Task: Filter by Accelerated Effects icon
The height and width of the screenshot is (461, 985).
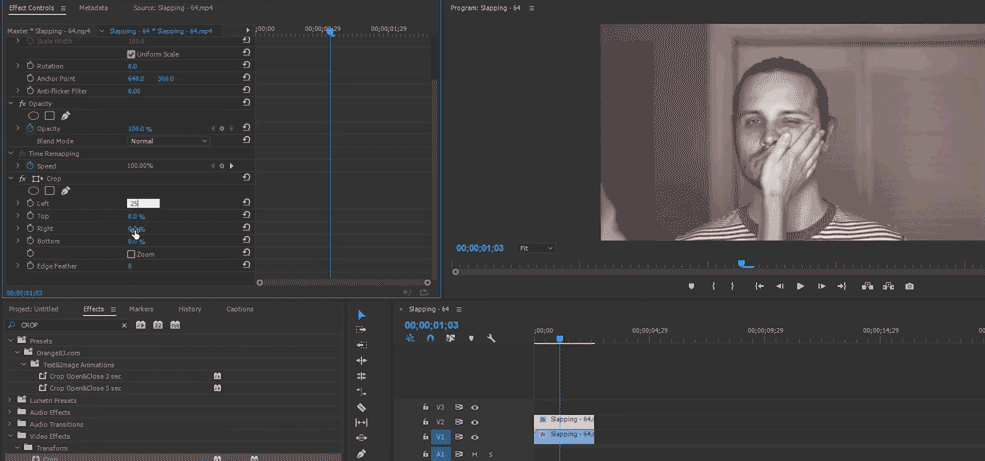Action: tap(141, 325)
